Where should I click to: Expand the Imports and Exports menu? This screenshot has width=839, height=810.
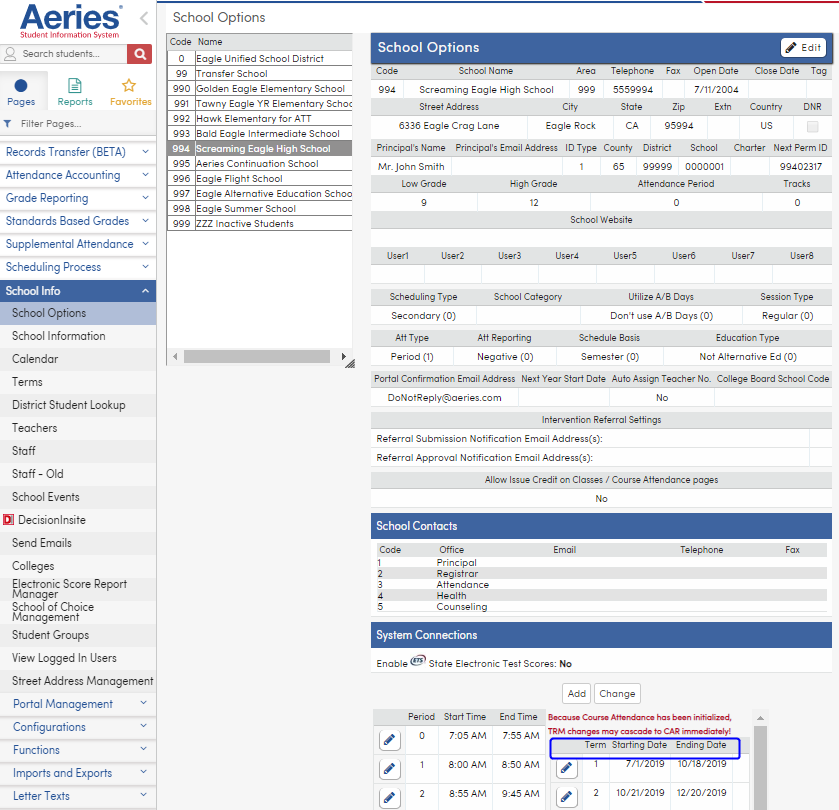(78, 772)
